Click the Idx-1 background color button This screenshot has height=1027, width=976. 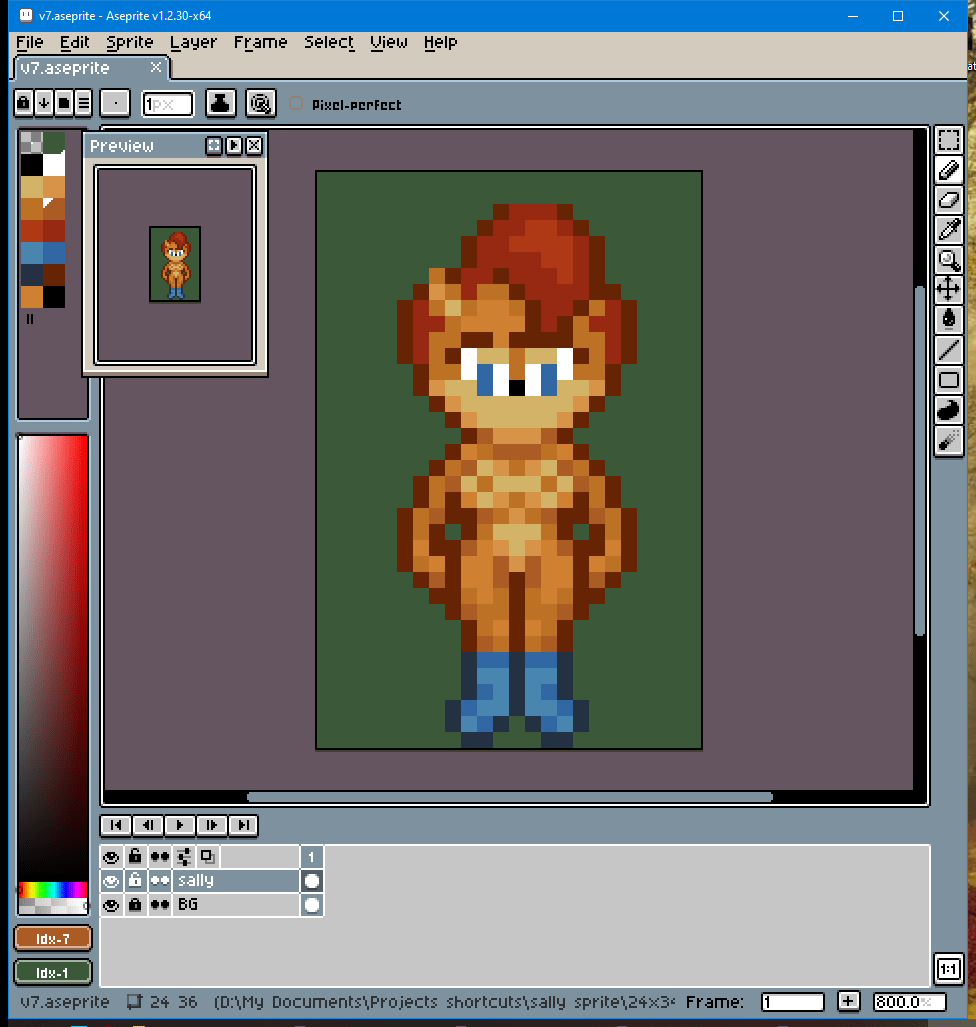tap(53, 972)
